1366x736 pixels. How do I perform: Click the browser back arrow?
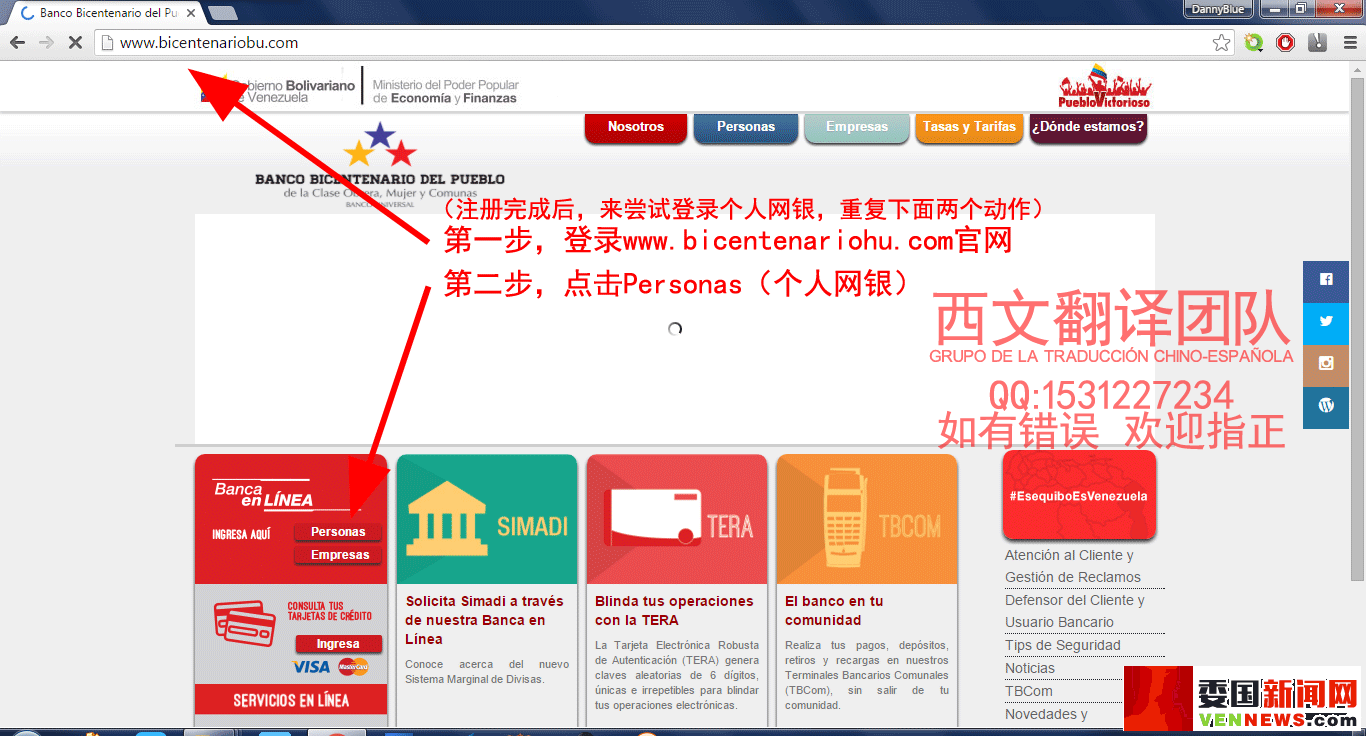(17, 43)
